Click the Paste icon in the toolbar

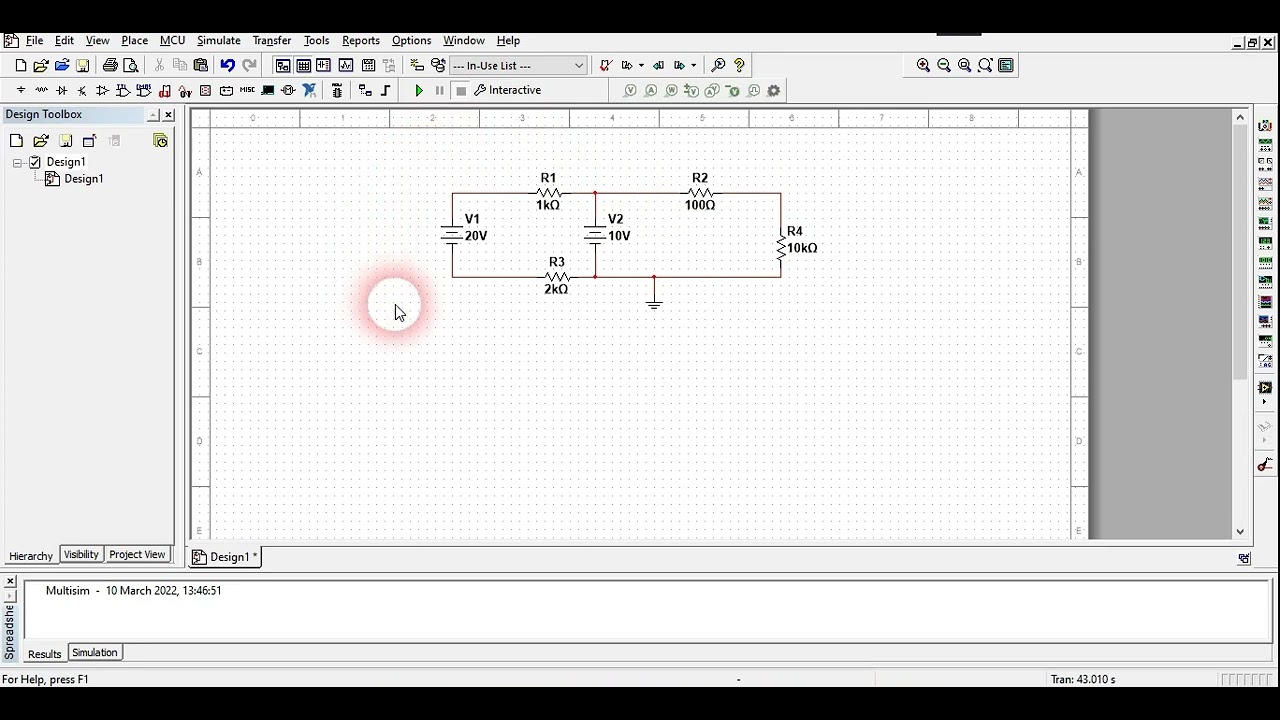click(201, 65)
